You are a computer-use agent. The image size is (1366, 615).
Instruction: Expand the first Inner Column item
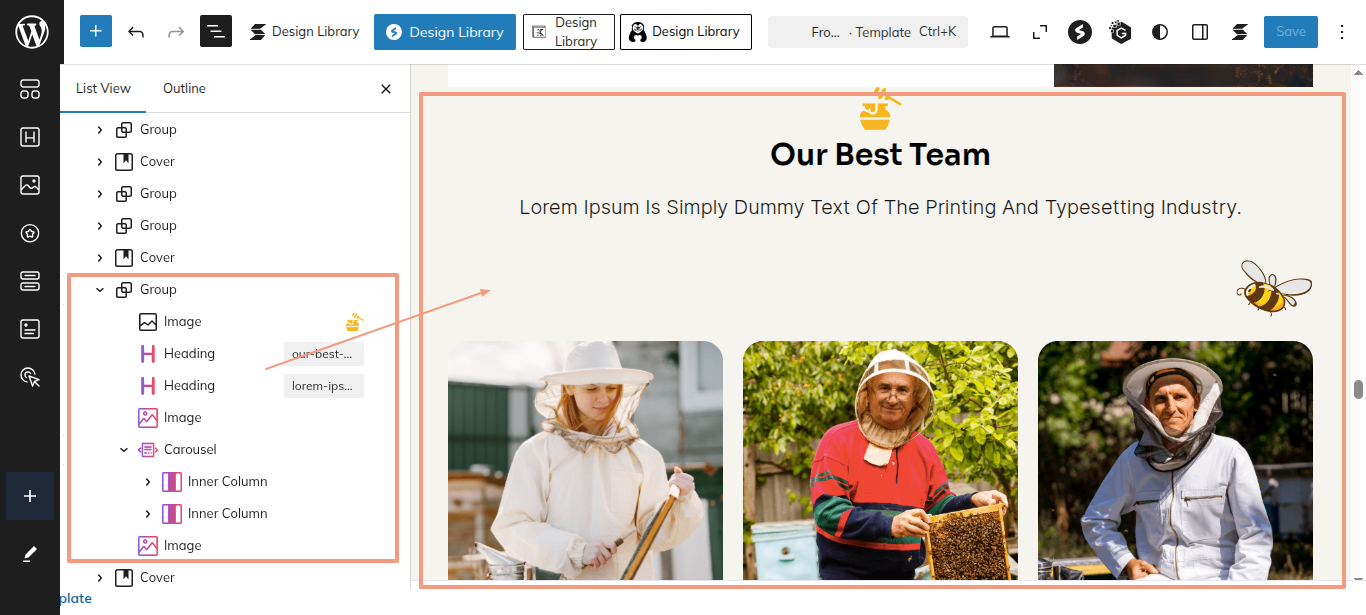[x=148, y=482]
